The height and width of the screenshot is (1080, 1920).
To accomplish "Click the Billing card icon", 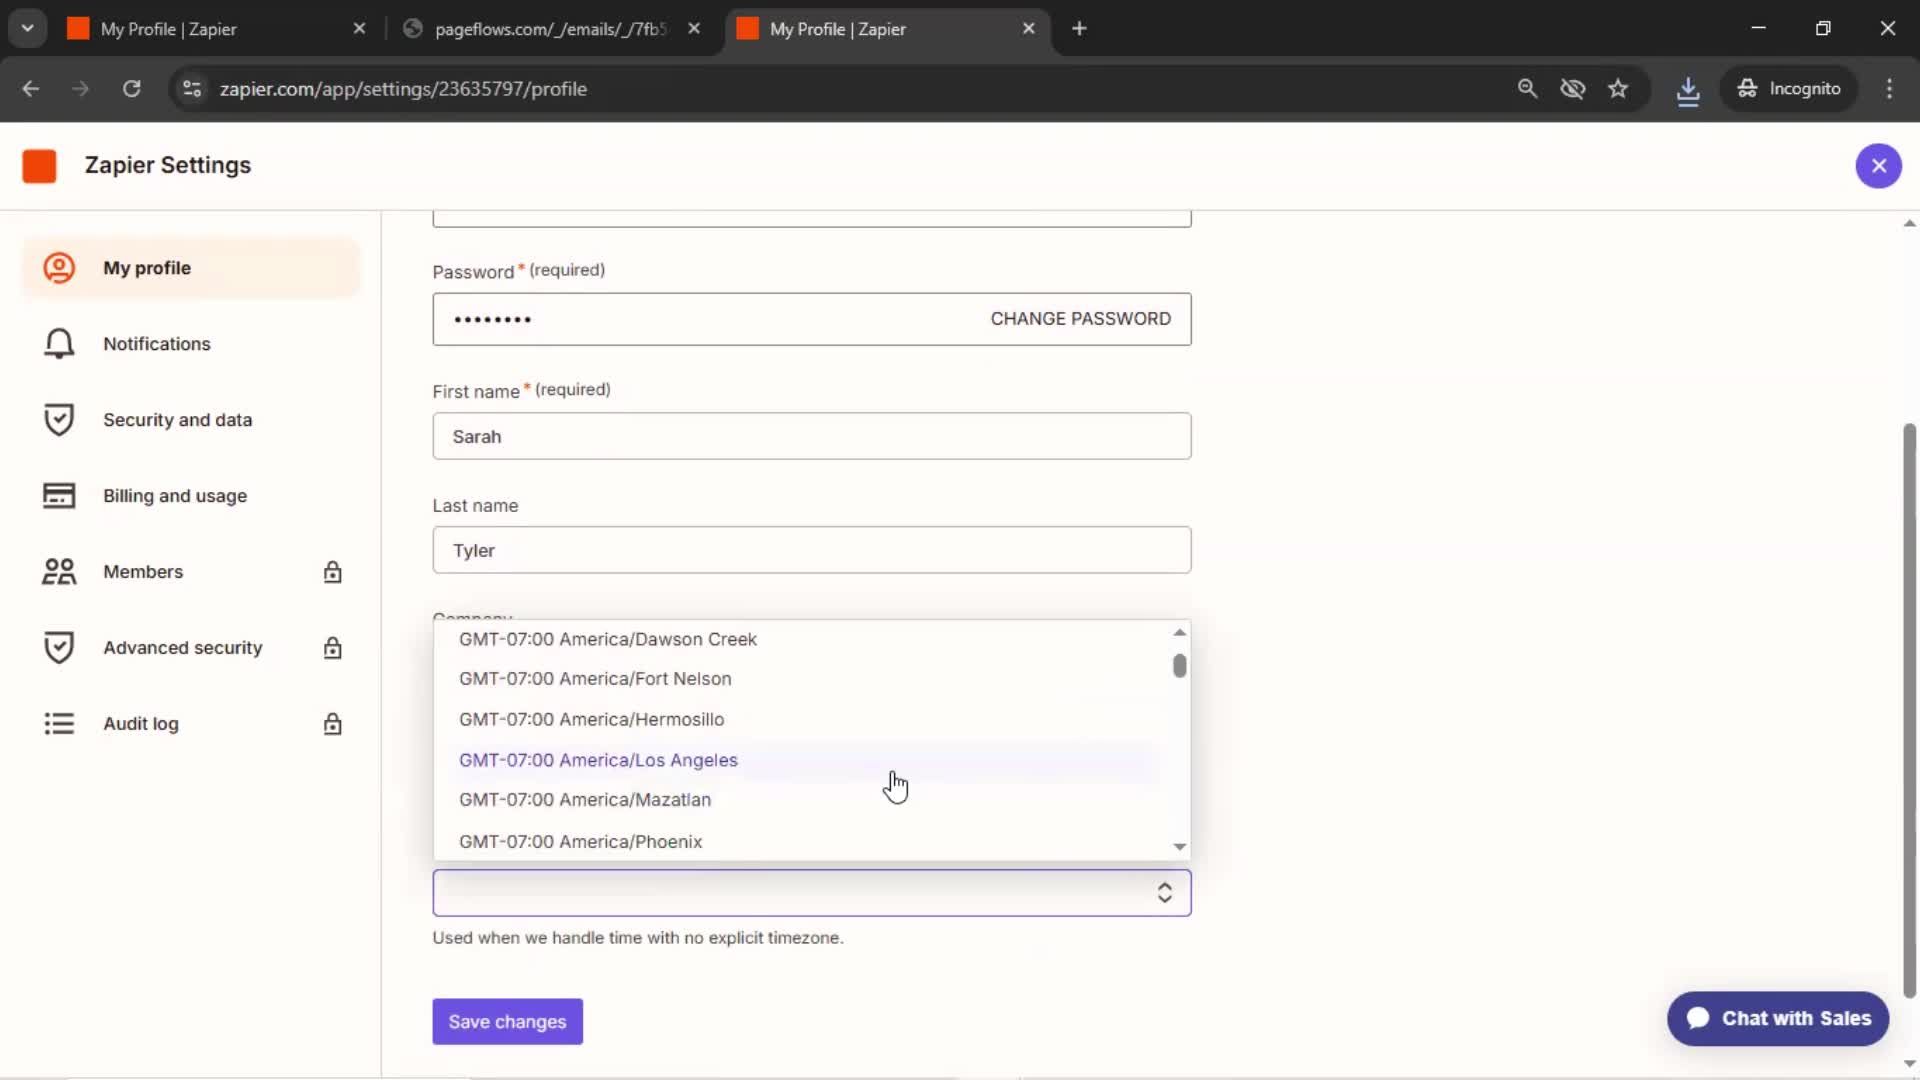I will (x=59, y=496).
